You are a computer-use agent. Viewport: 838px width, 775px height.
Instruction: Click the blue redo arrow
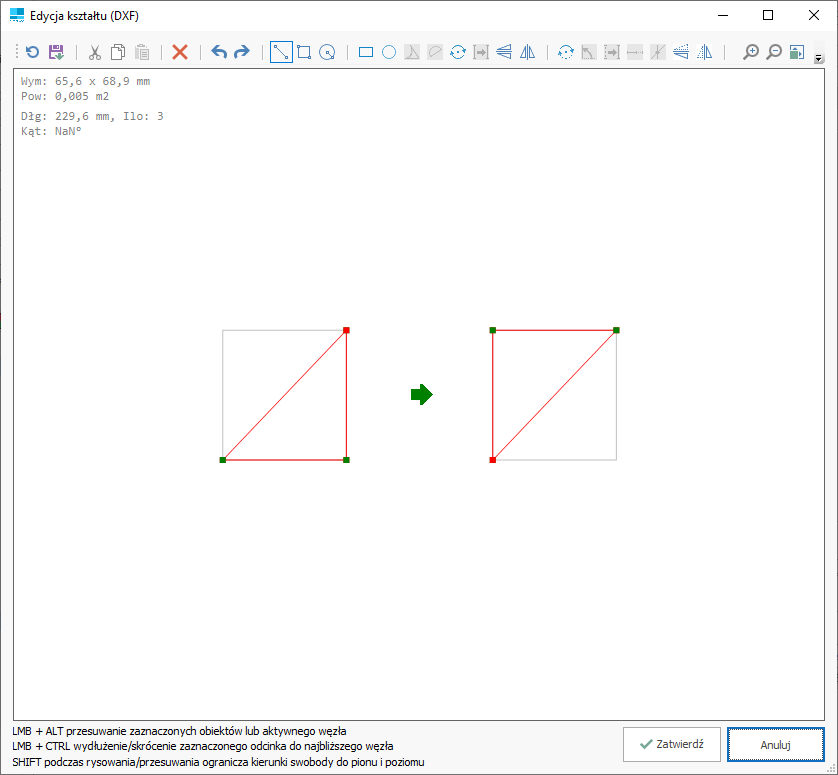[242, 52]
